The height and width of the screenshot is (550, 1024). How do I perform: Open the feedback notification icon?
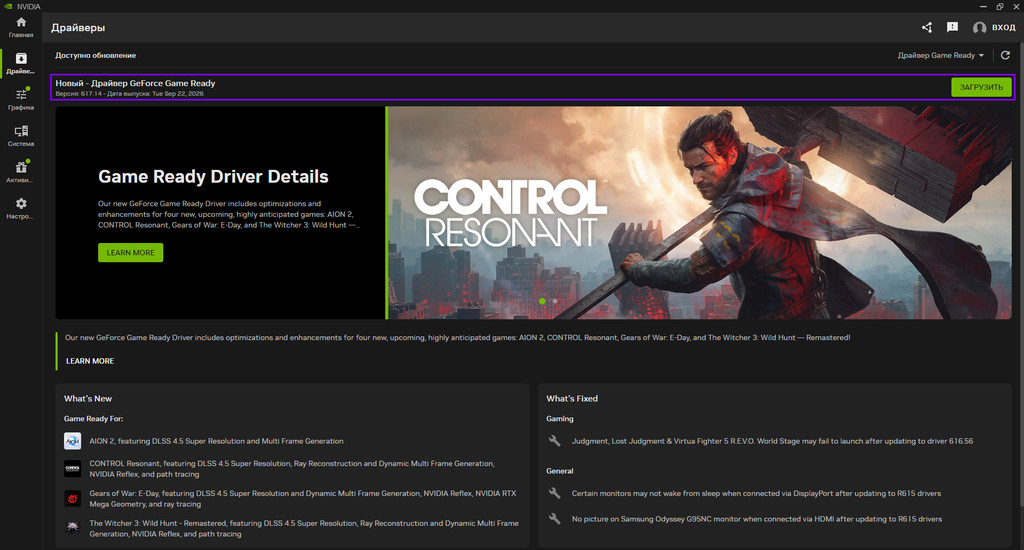coord(952,27)
